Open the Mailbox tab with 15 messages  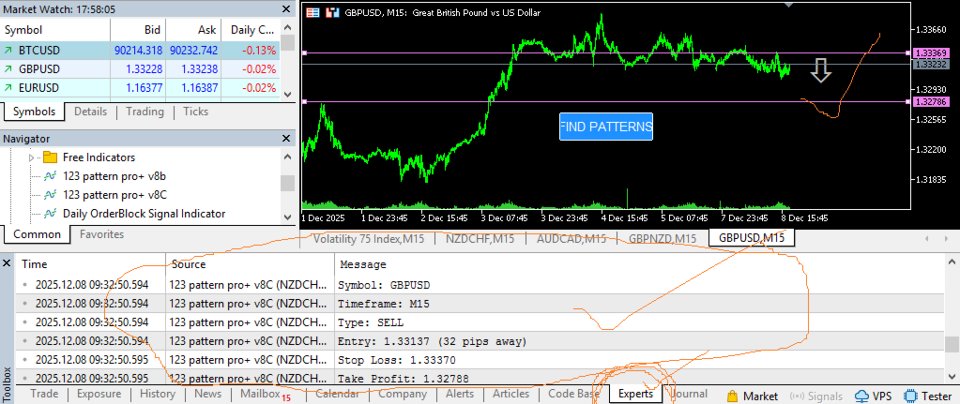tap(263, 394)
